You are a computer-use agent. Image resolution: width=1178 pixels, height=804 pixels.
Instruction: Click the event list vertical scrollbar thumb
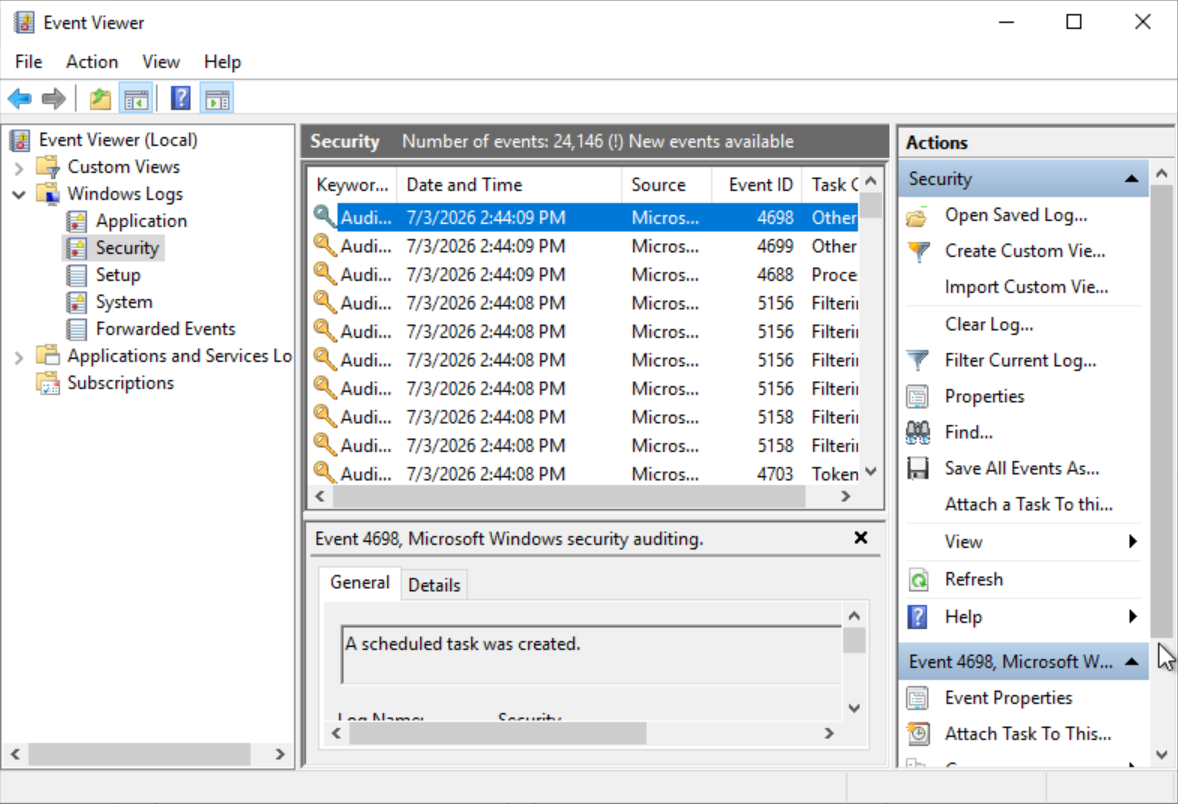pyautogui.click(x=871, y=205)
